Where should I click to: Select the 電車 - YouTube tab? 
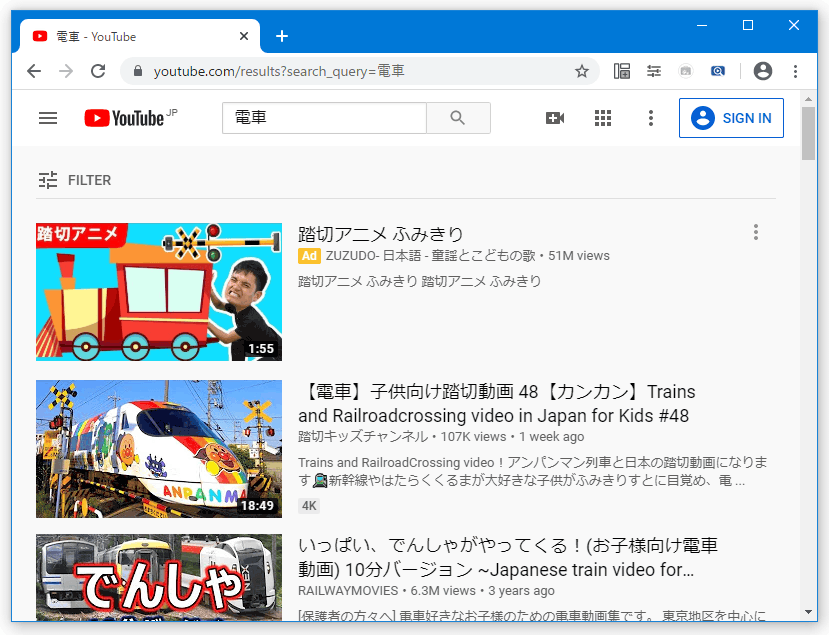pyautogui.click(x=140, y=36)
